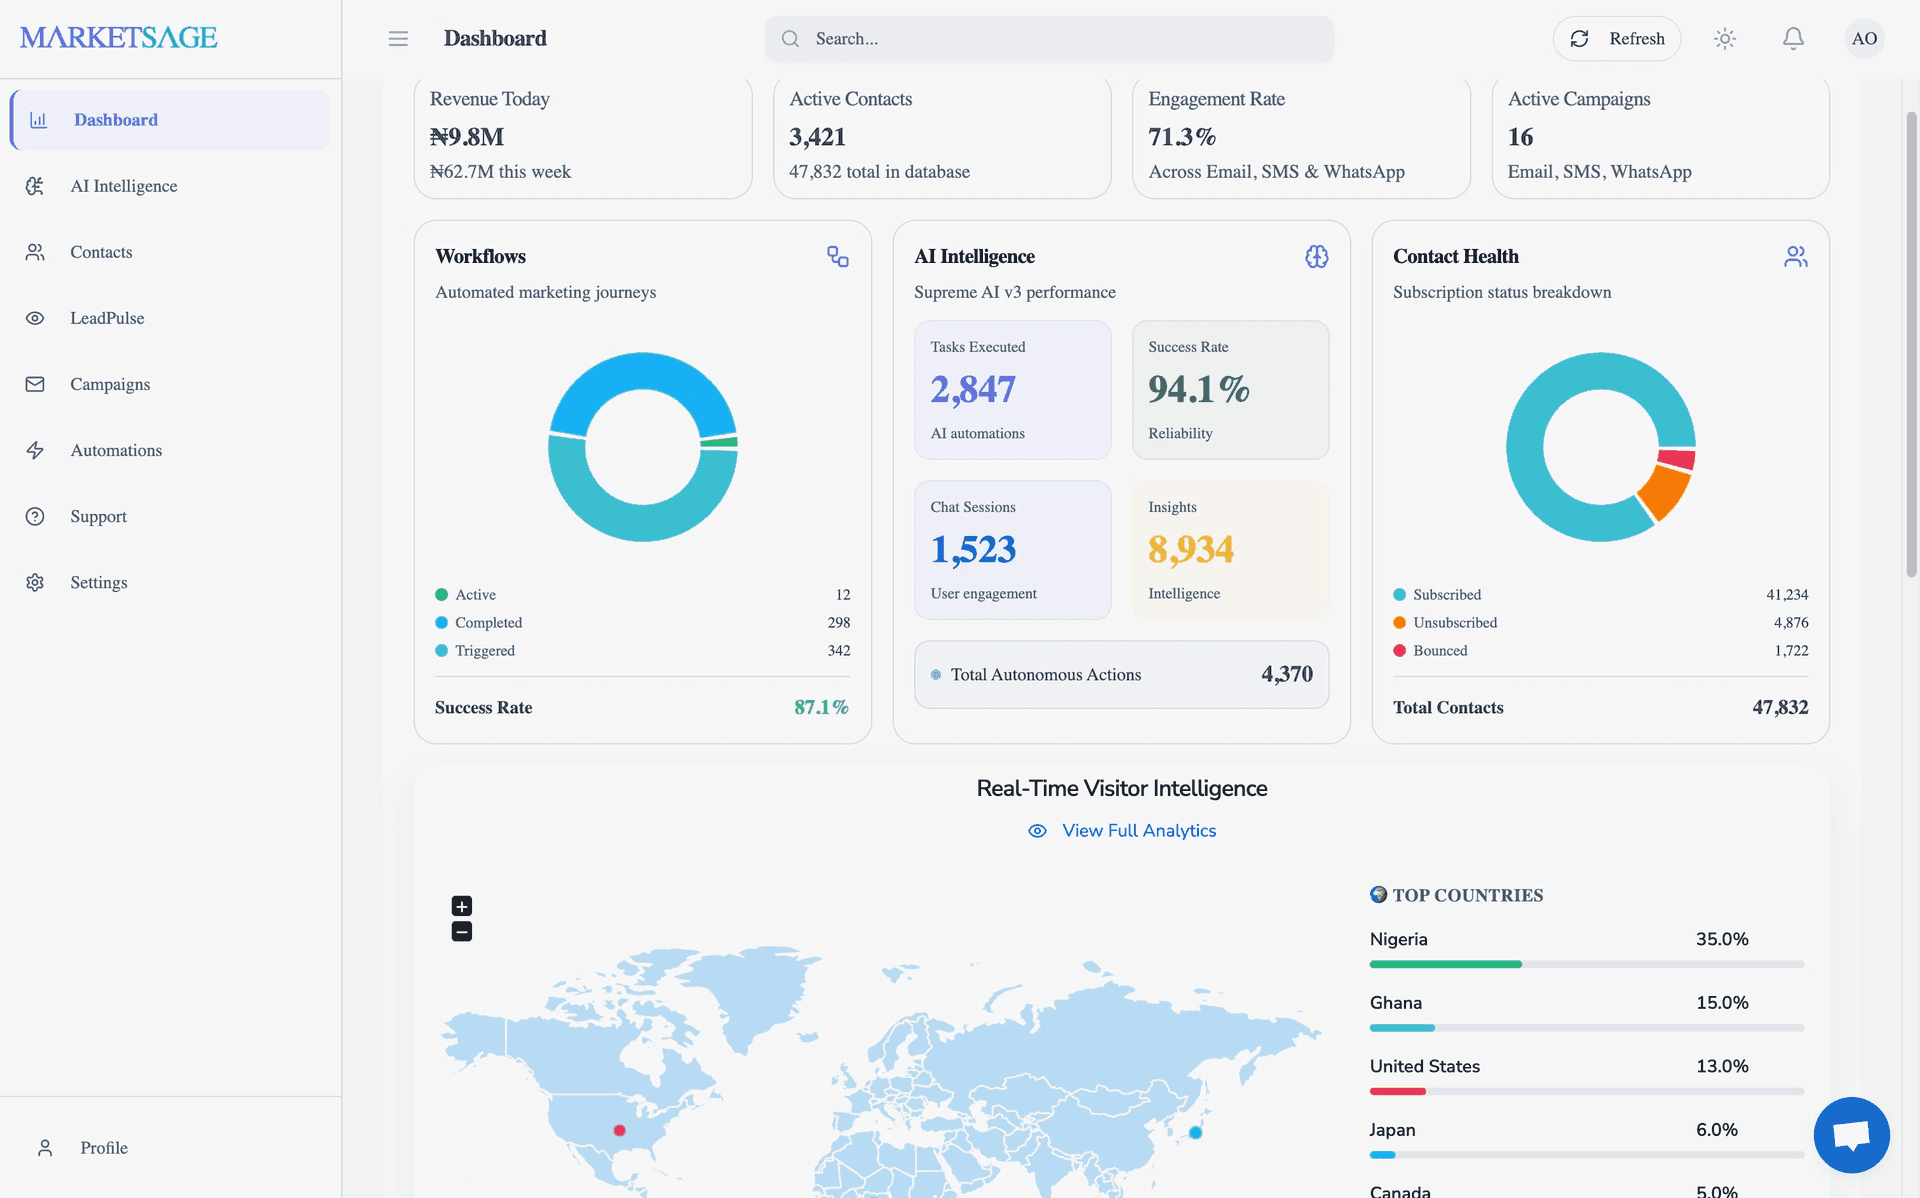
Task: Click the LeadPulse eye icon
Action: pos(35,318)
